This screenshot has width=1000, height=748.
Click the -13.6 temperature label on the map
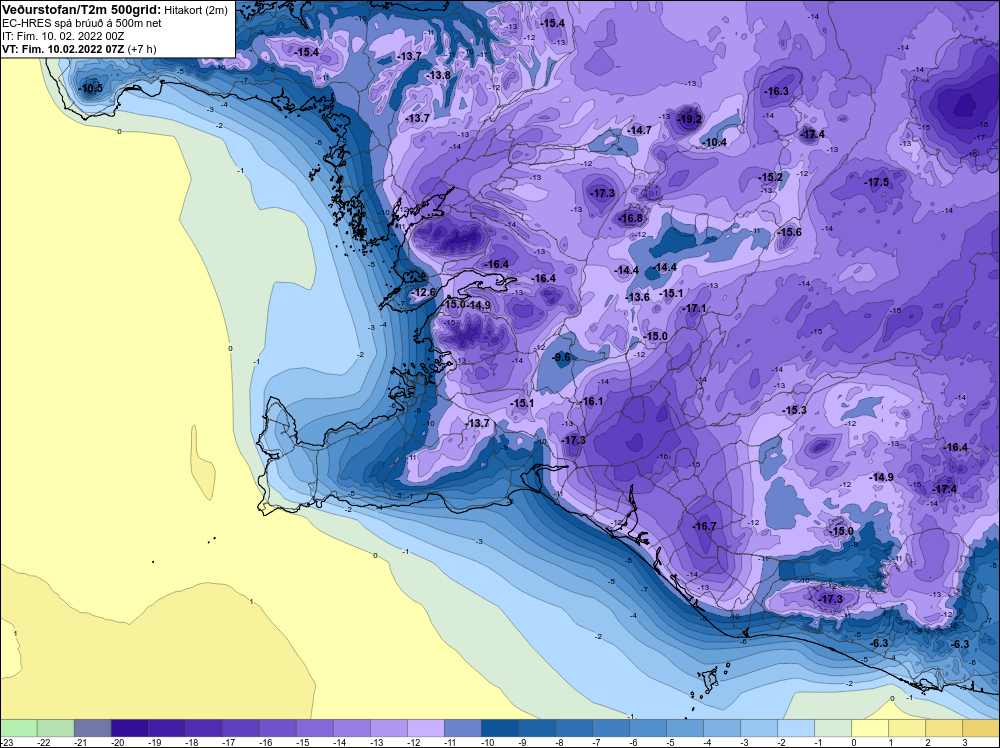(x=637, y=297)
